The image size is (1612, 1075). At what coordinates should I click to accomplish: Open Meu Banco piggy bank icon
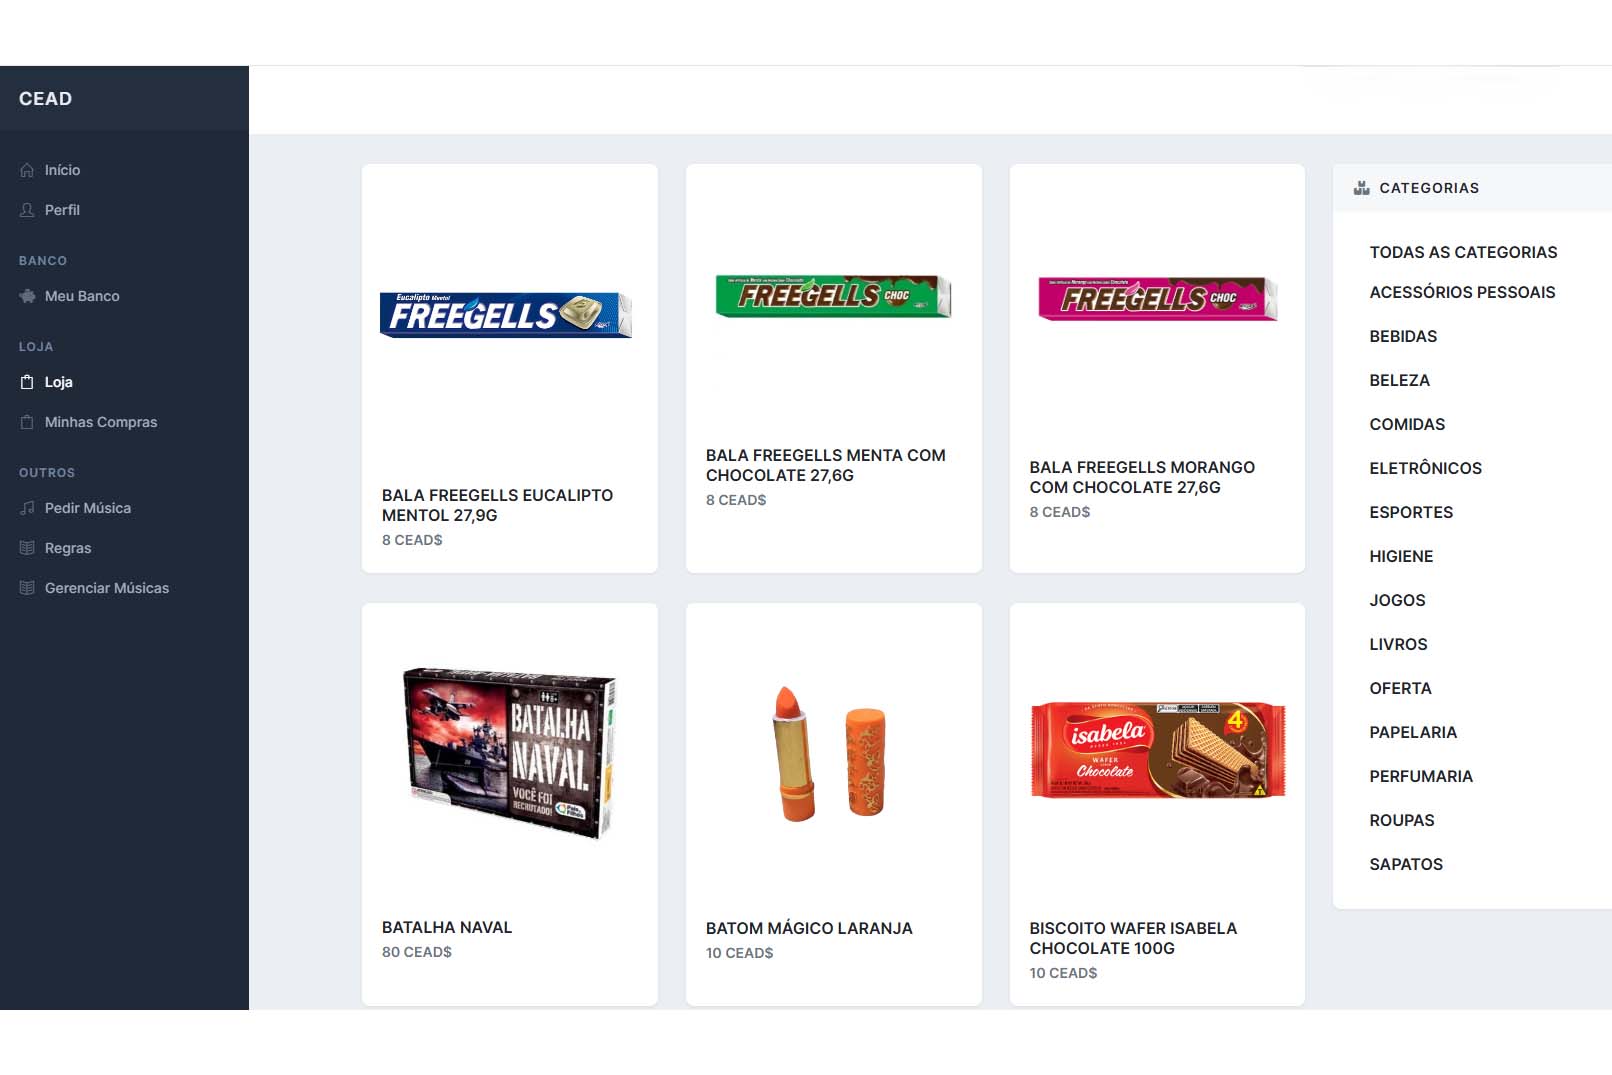[27, 296]
